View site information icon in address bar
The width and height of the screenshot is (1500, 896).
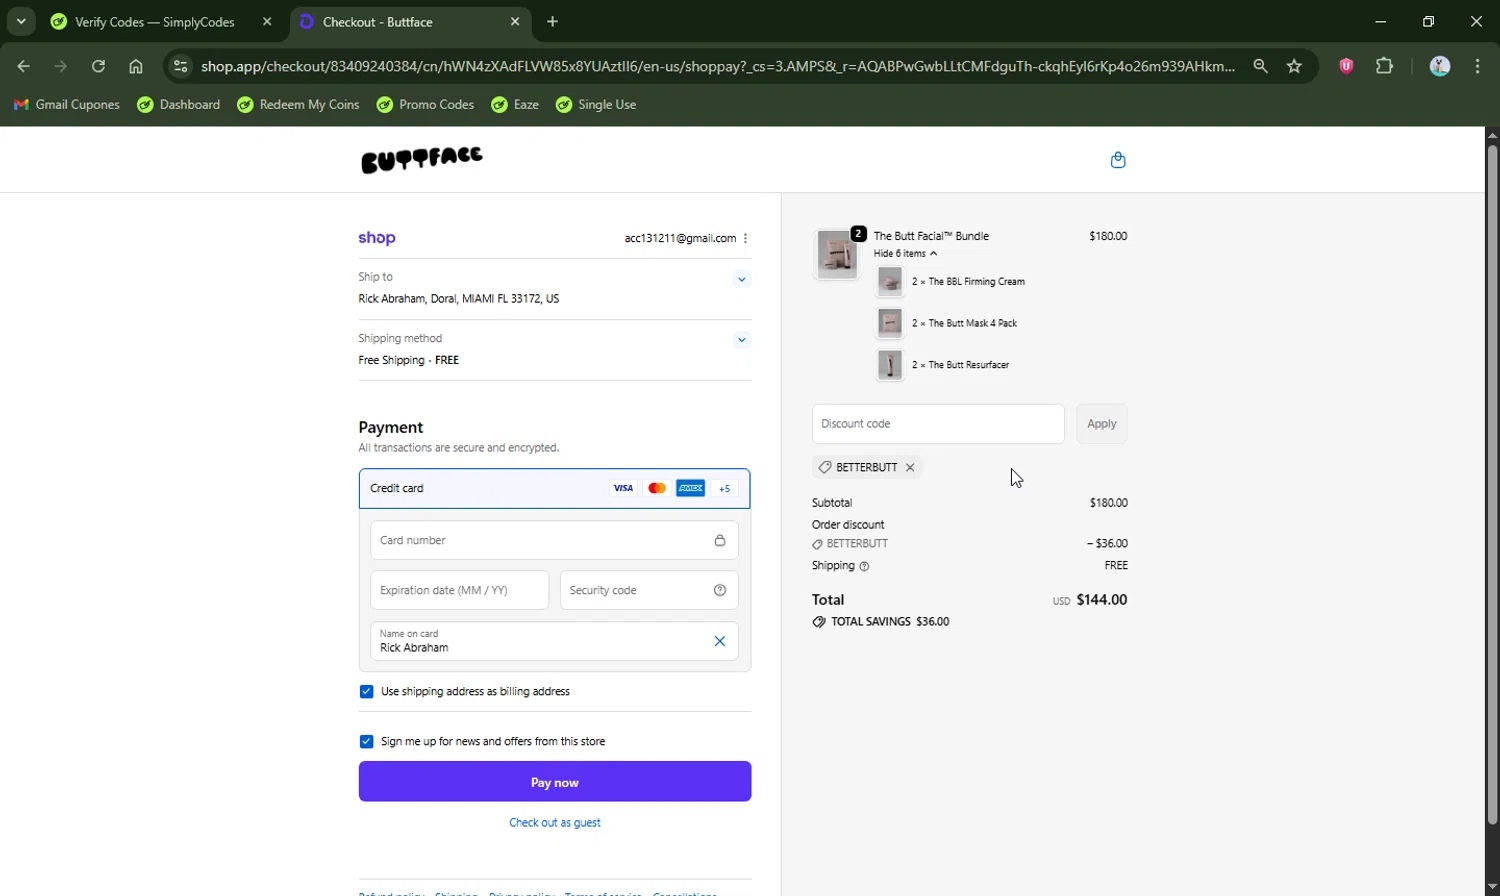[x=180, y=66]
